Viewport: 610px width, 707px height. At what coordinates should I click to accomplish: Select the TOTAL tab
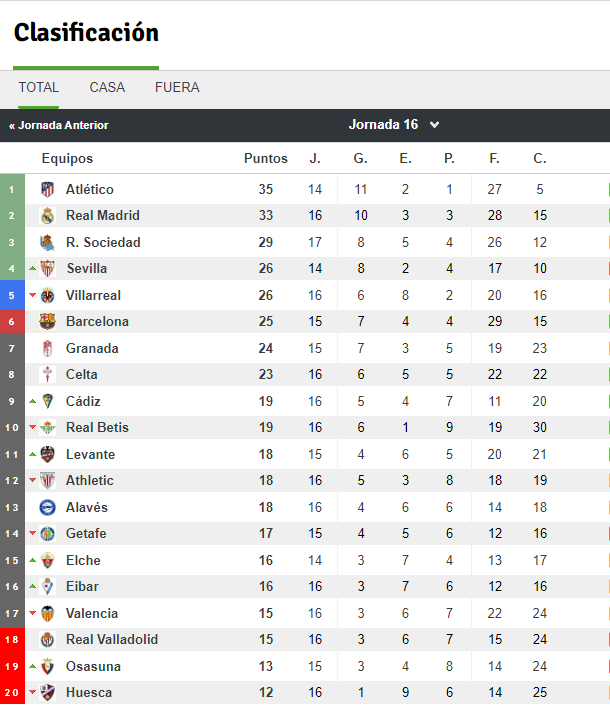click(x=38, y=87)
